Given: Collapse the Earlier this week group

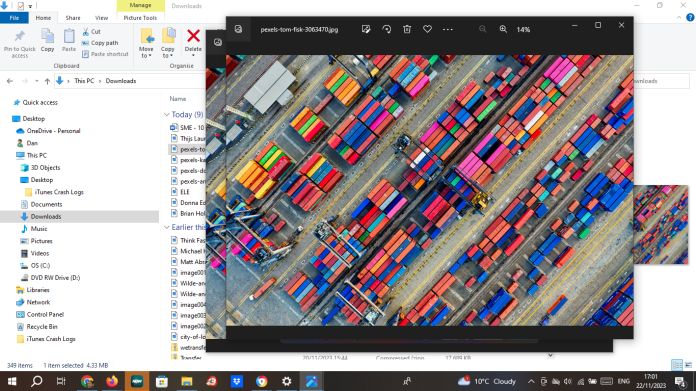Looking at the screenshot, I should [x=167, y=227].
